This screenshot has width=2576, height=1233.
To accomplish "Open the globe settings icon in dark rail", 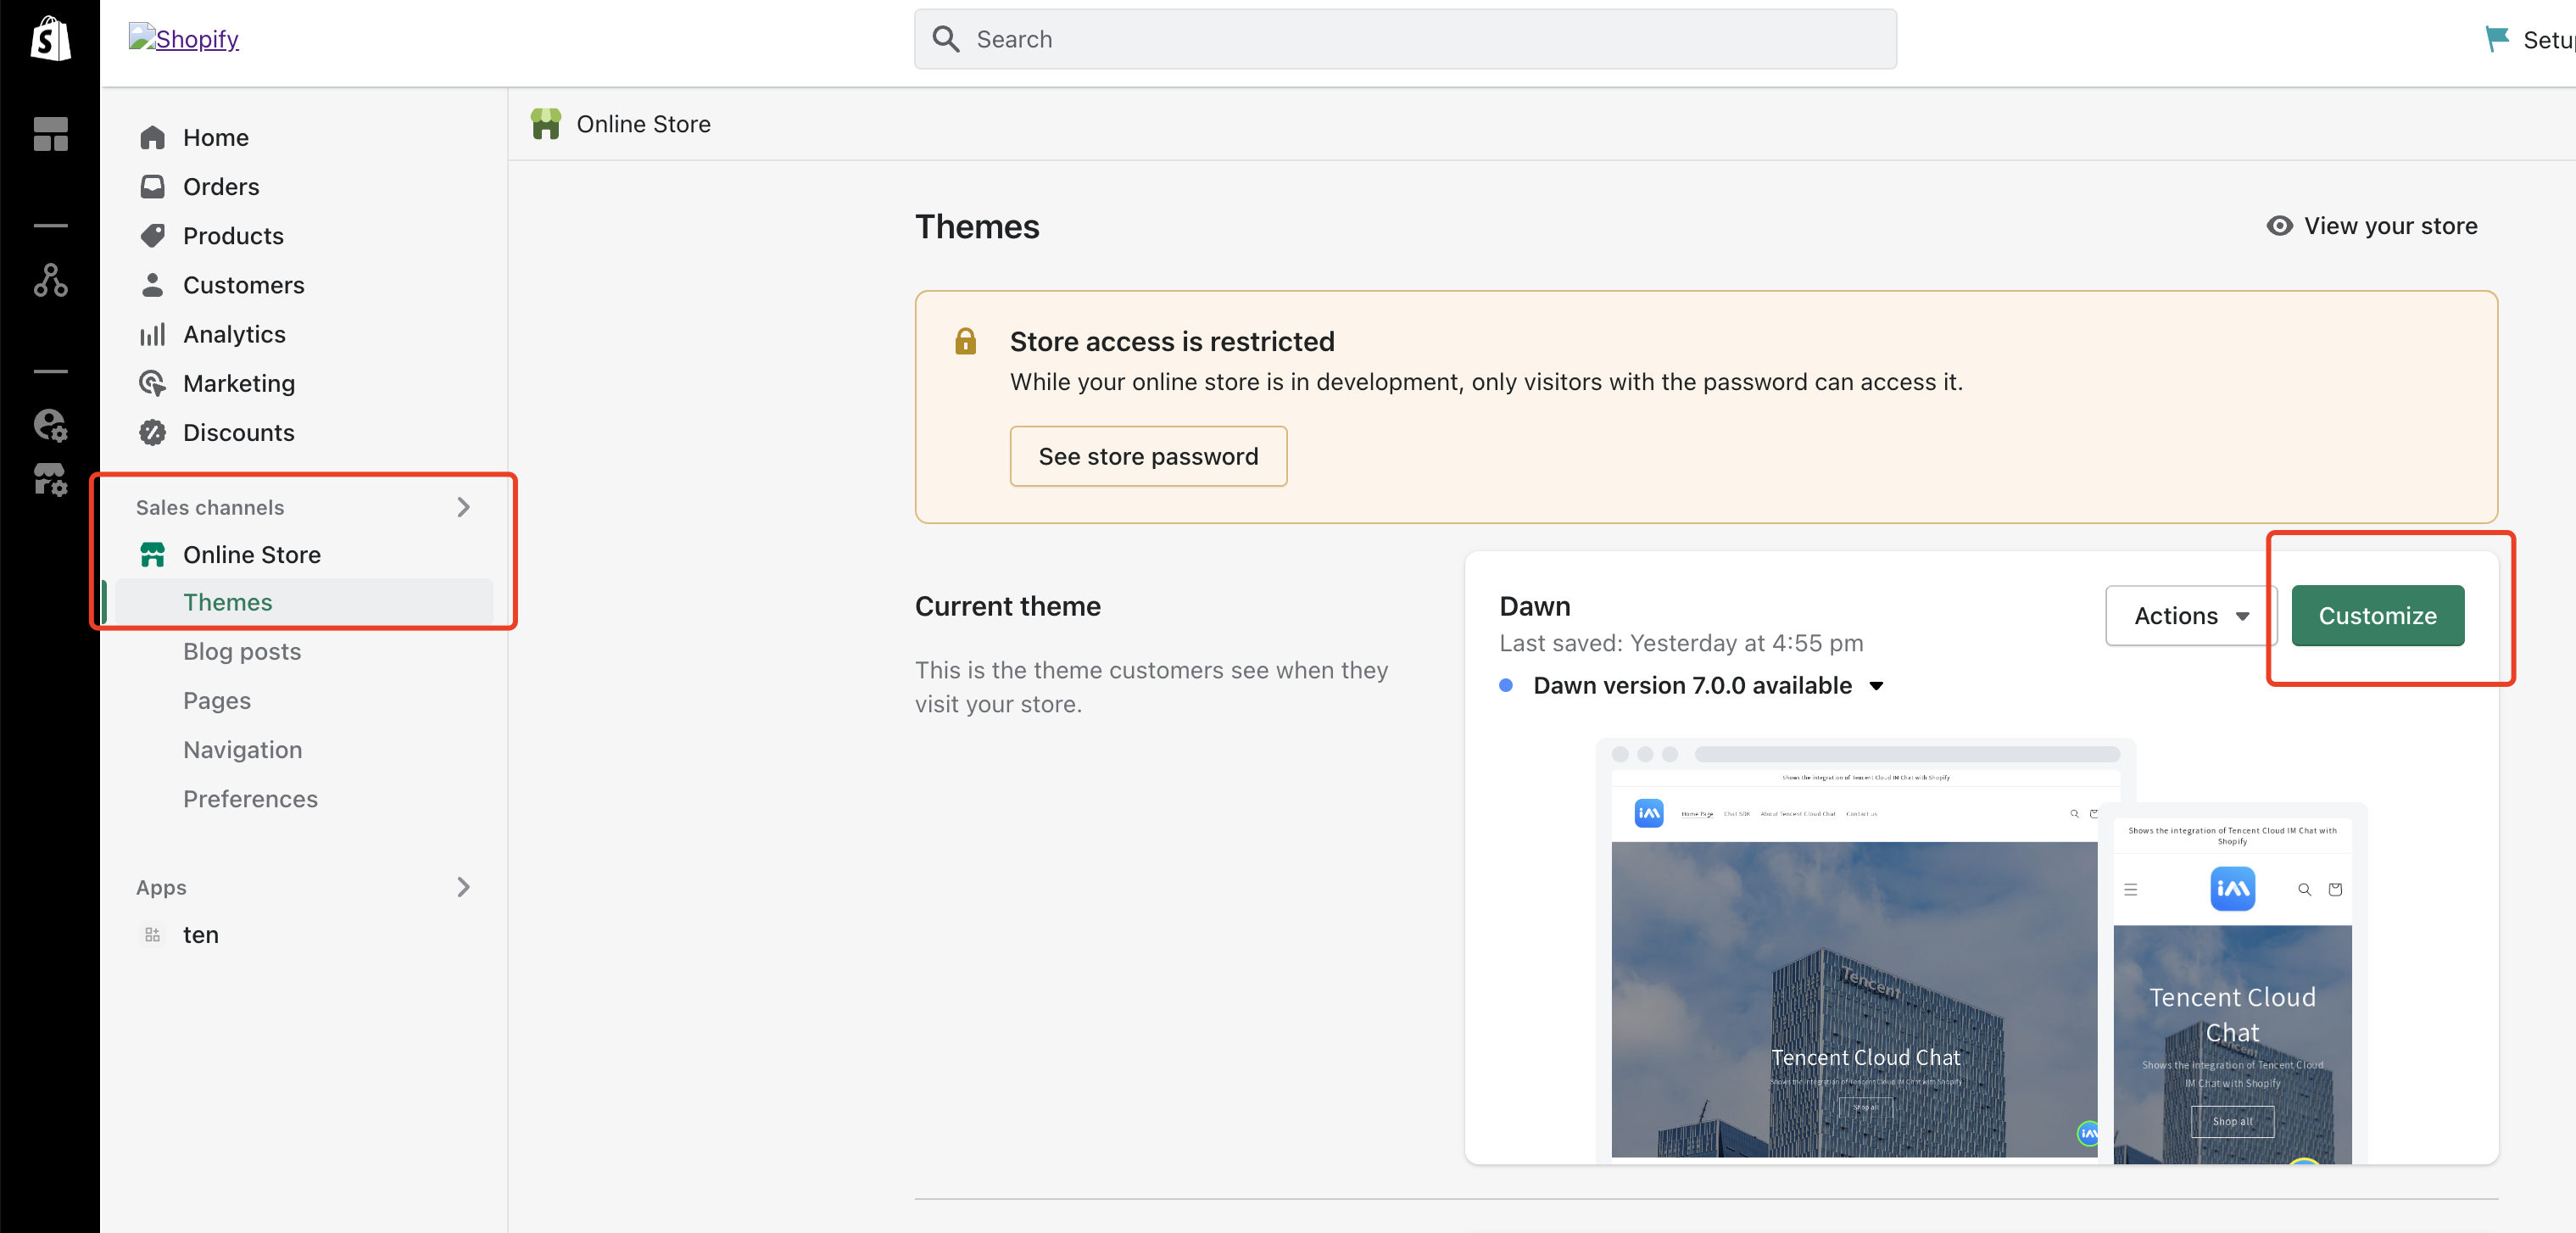I will tap(50, 425).
